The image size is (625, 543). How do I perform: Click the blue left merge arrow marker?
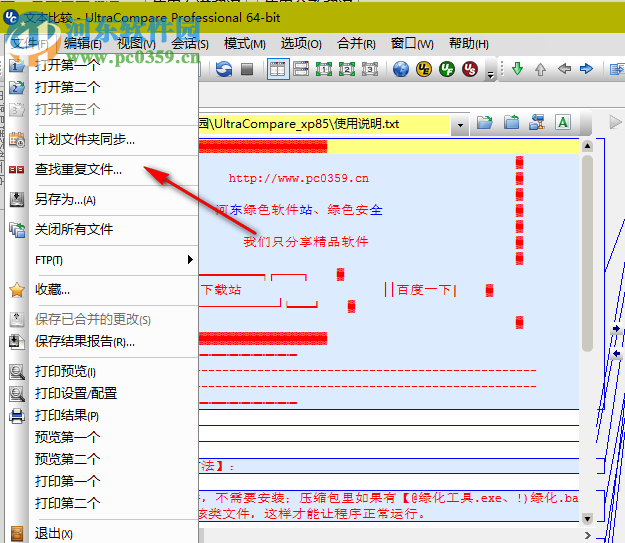(x=616, y=354)
